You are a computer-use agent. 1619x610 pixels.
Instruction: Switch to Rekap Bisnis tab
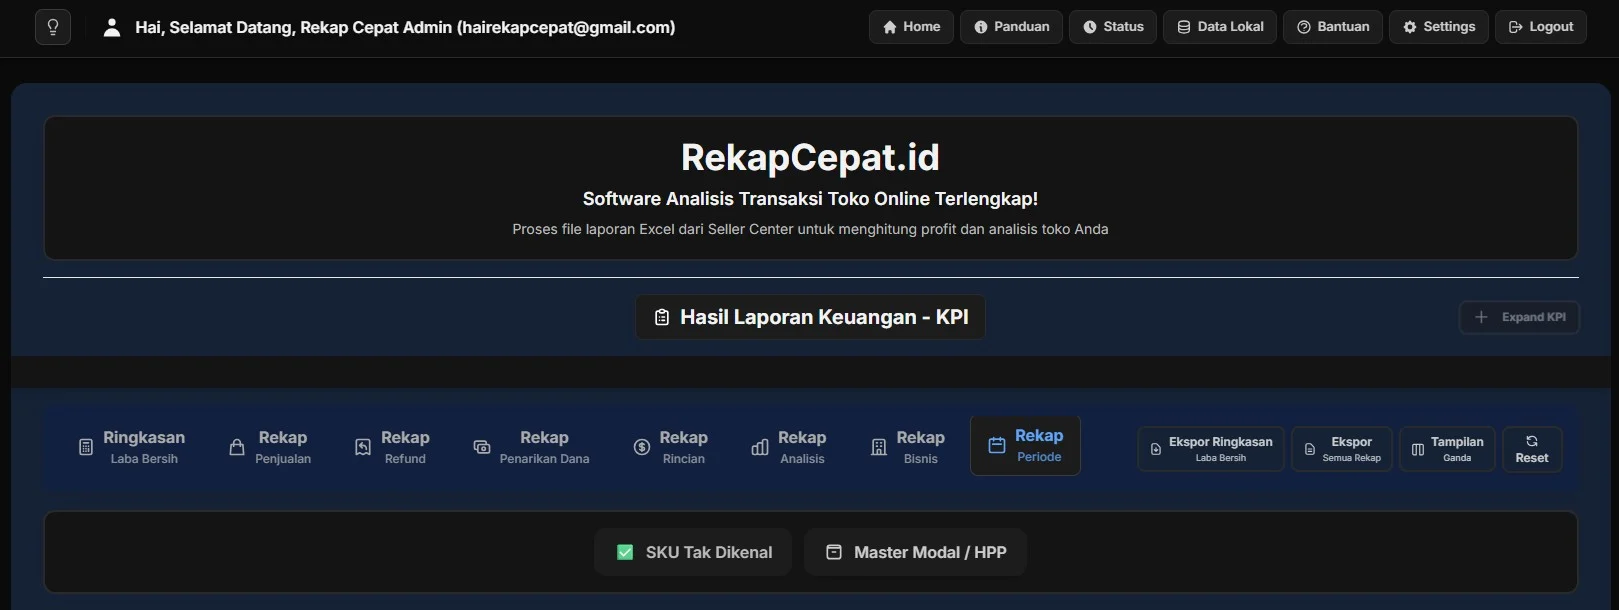[x=908, y=447]
